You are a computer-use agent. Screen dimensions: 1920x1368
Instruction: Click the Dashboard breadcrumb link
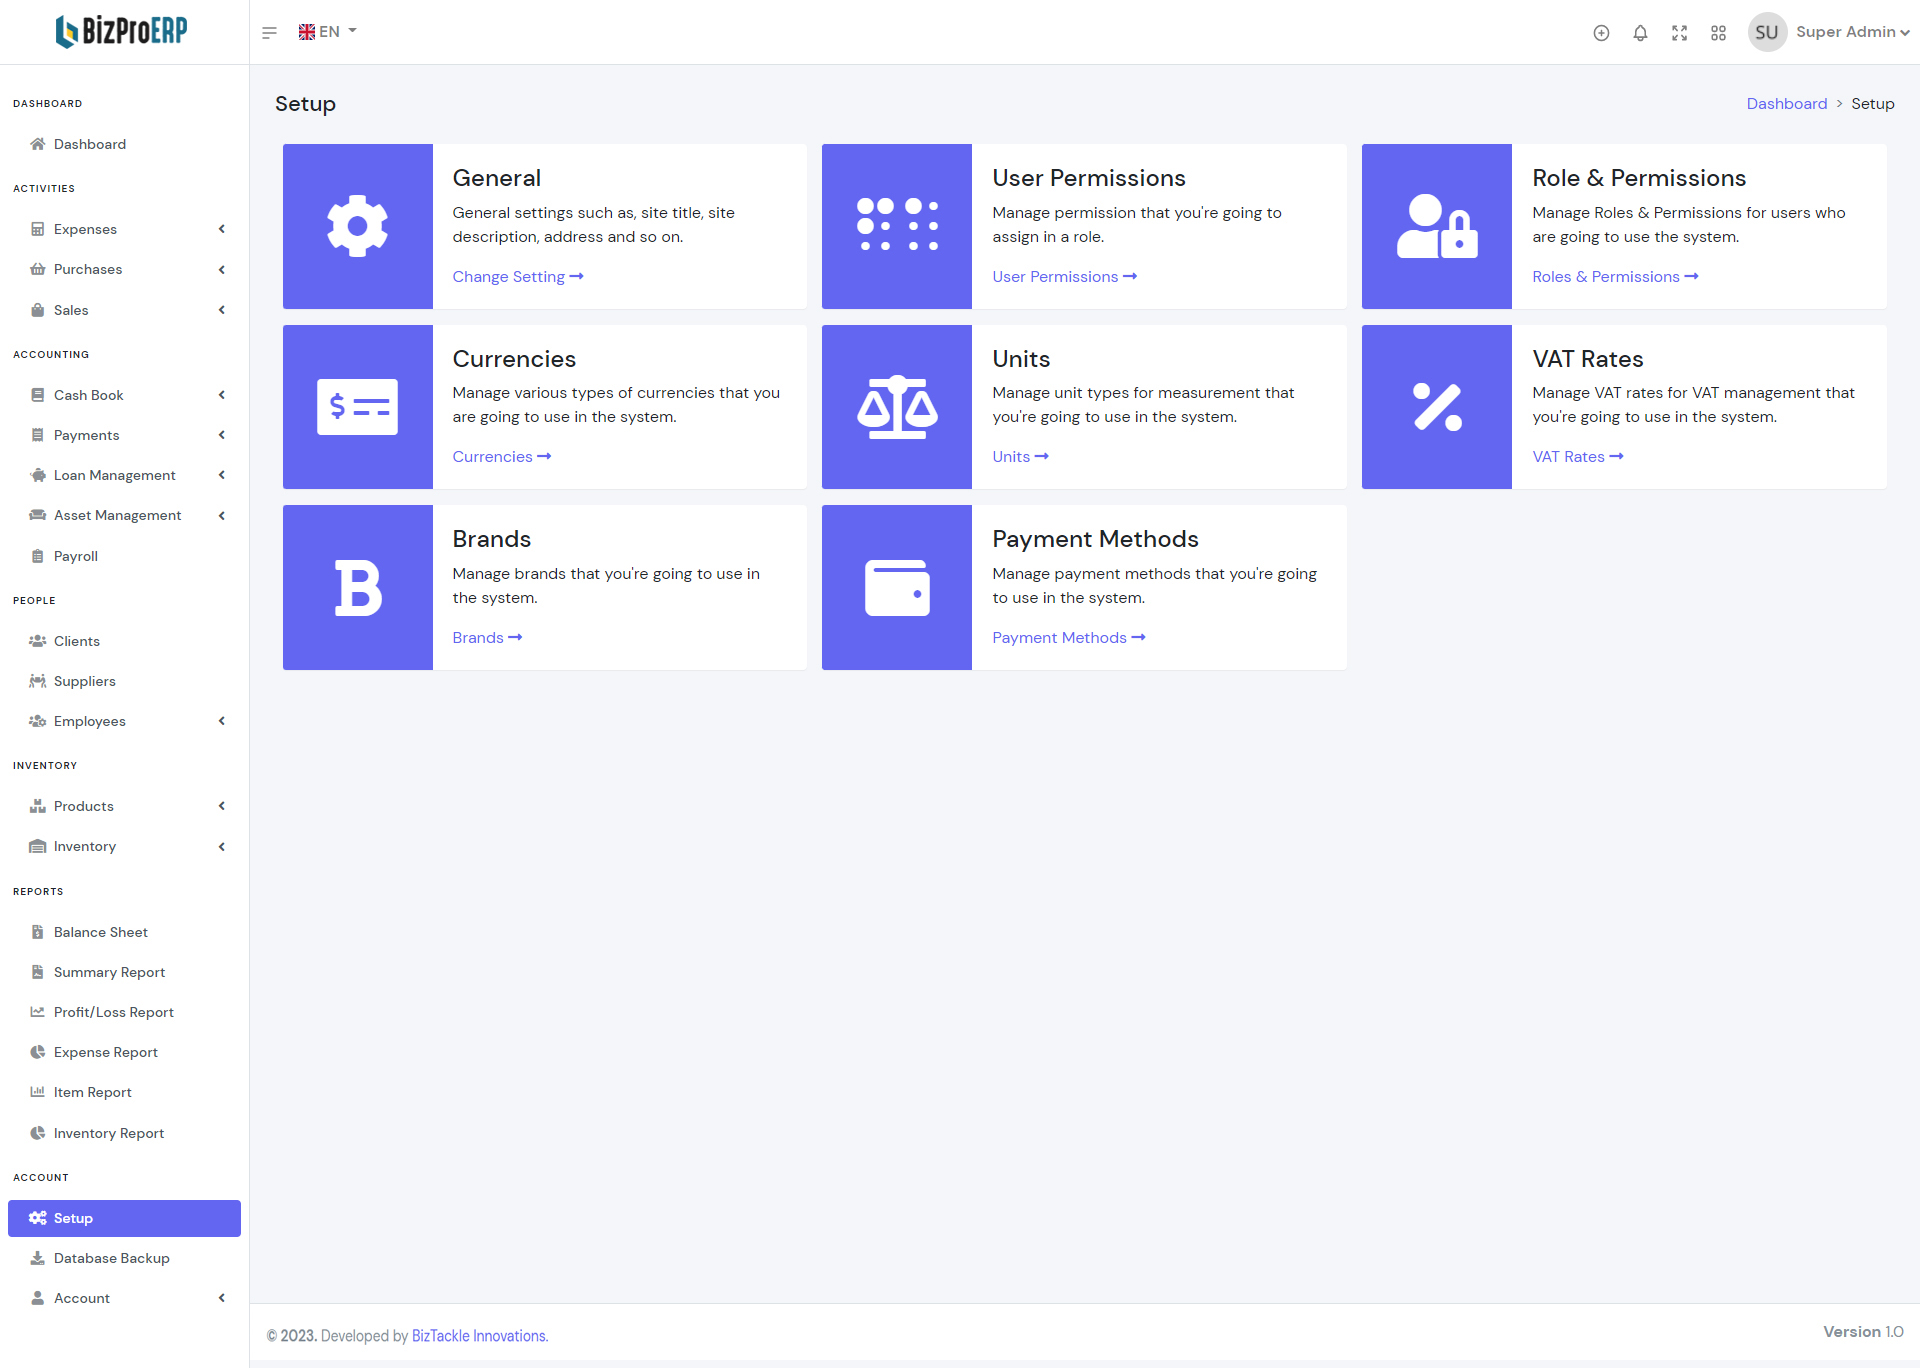1786,104
